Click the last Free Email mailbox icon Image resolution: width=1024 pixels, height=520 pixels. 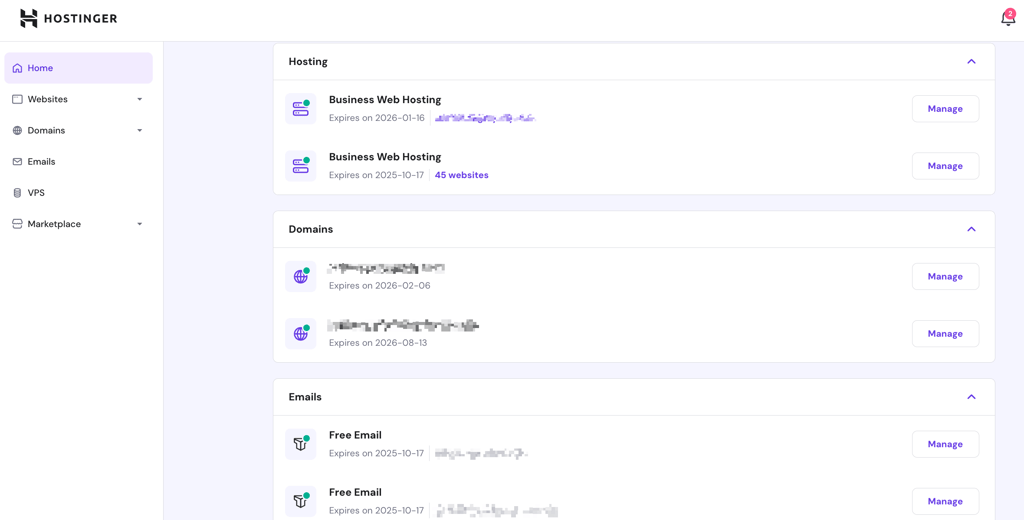[300, 501]
